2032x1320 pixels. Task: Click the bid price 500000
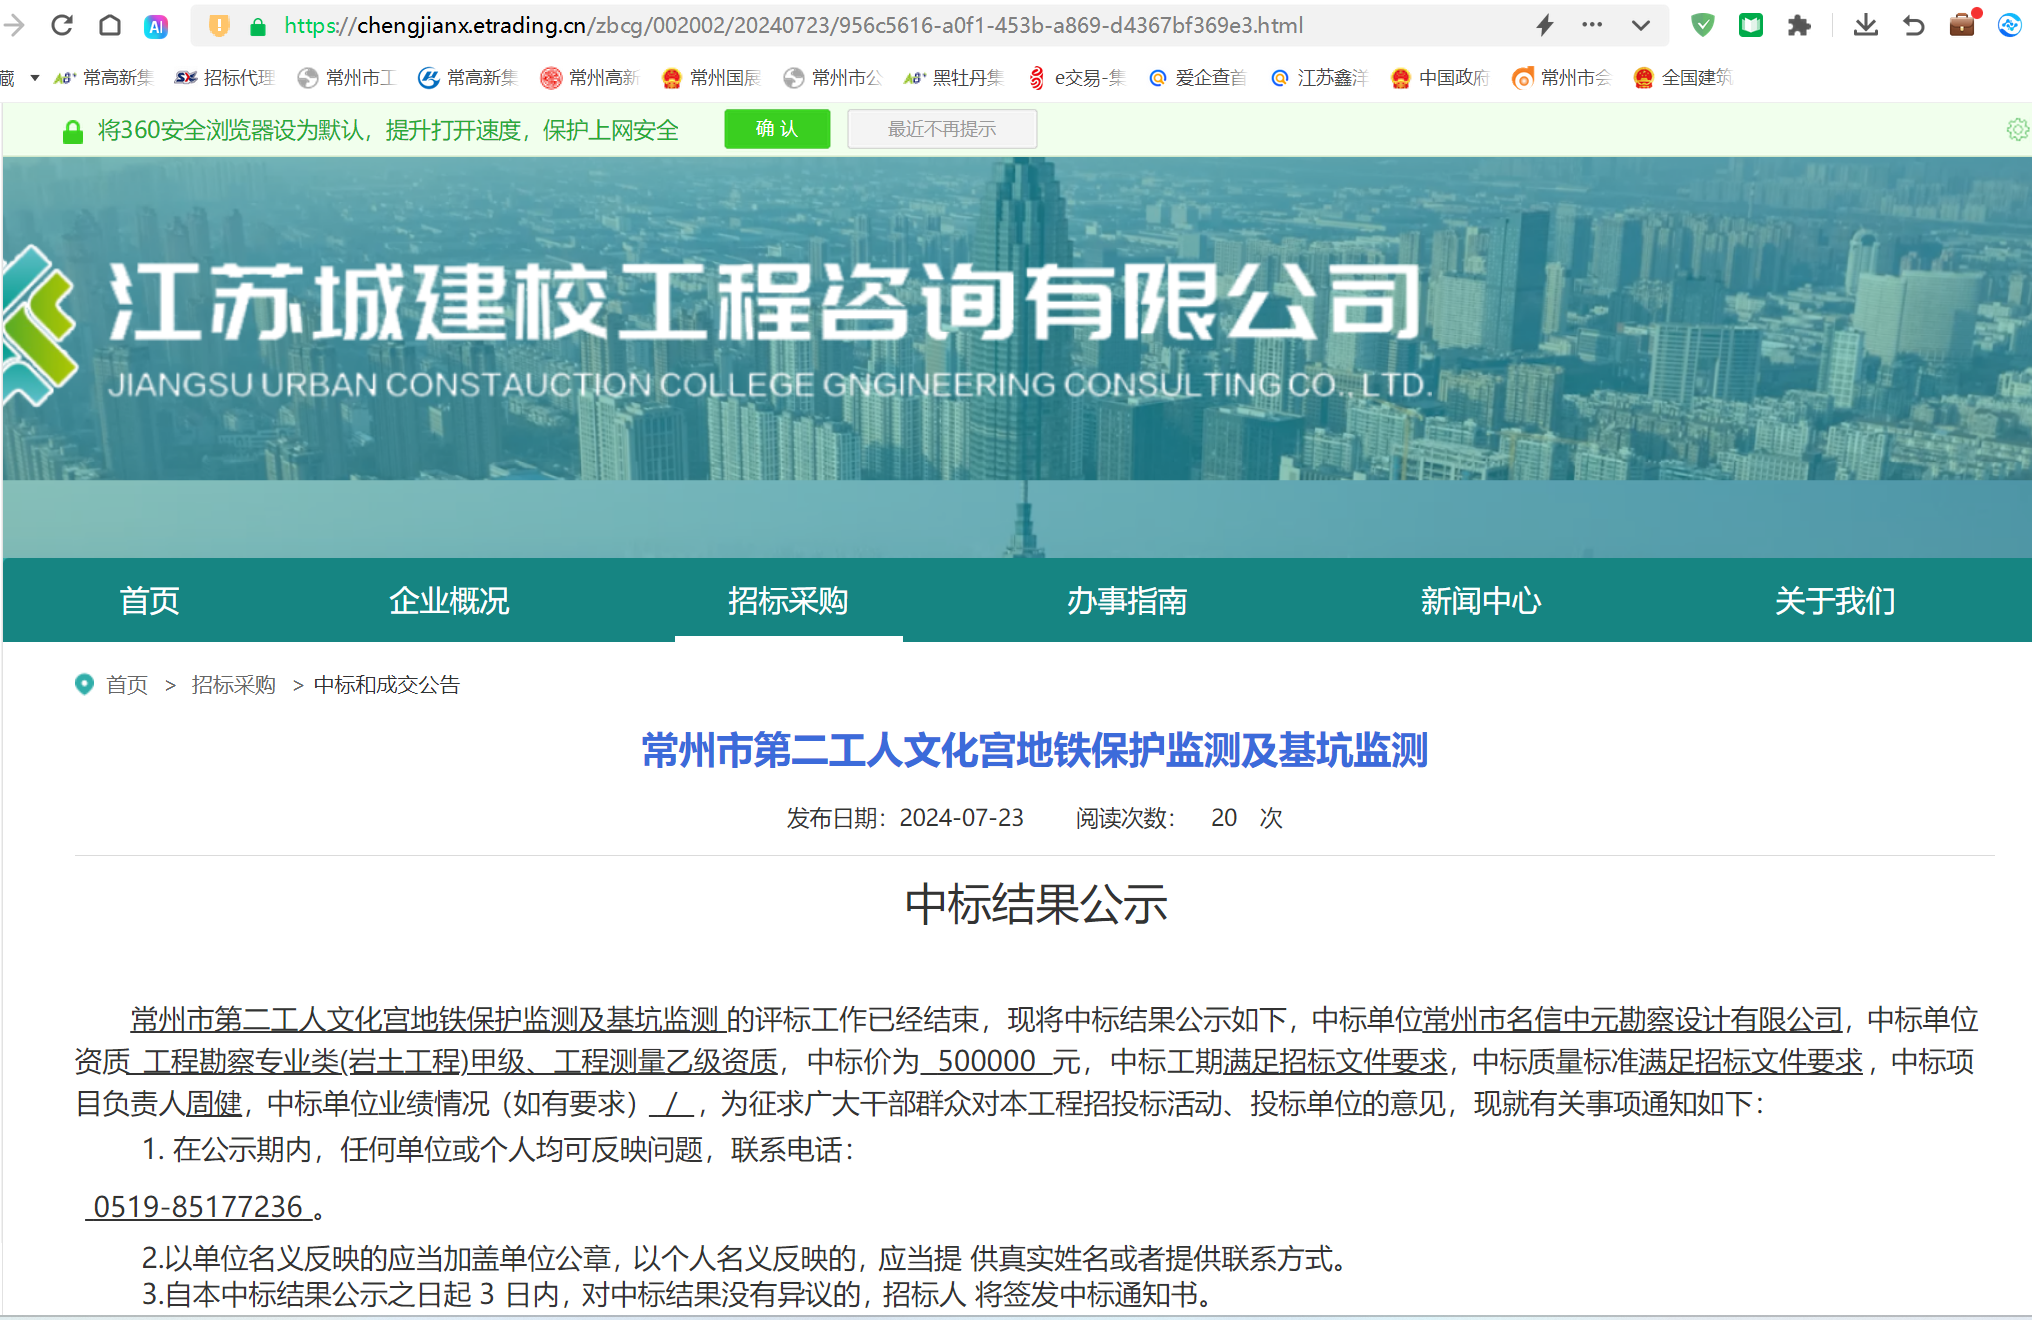(987, 1062)
